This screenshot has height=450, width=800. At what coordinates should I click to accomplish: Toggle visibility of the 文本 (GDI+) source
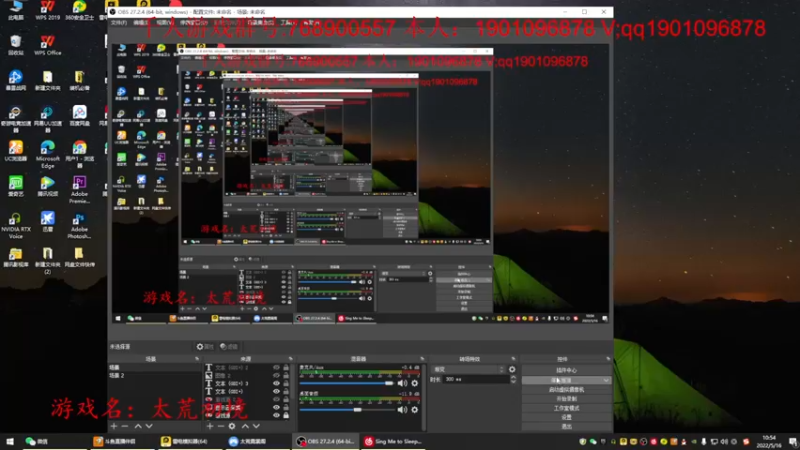pos(277,392)
